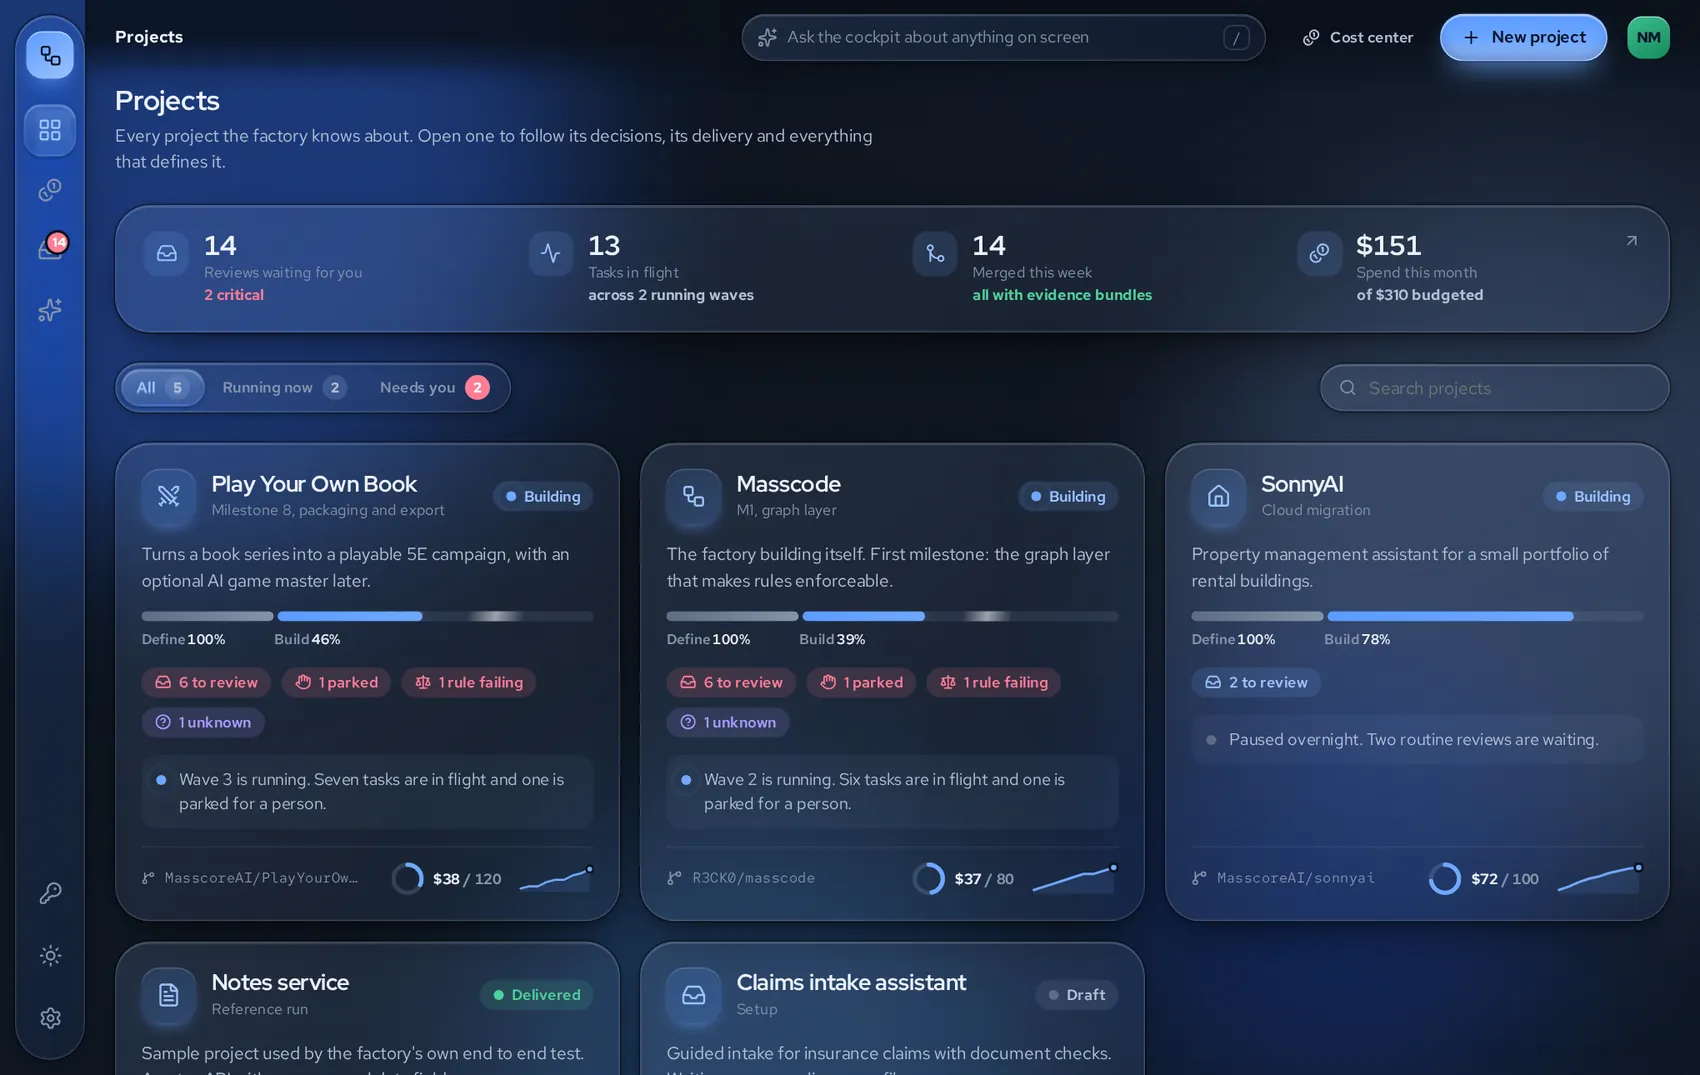The width and height of the screenshot is (1700, 1075).
Task: Click the Claims intake assistant tray icon
Action: coord(693,995)
